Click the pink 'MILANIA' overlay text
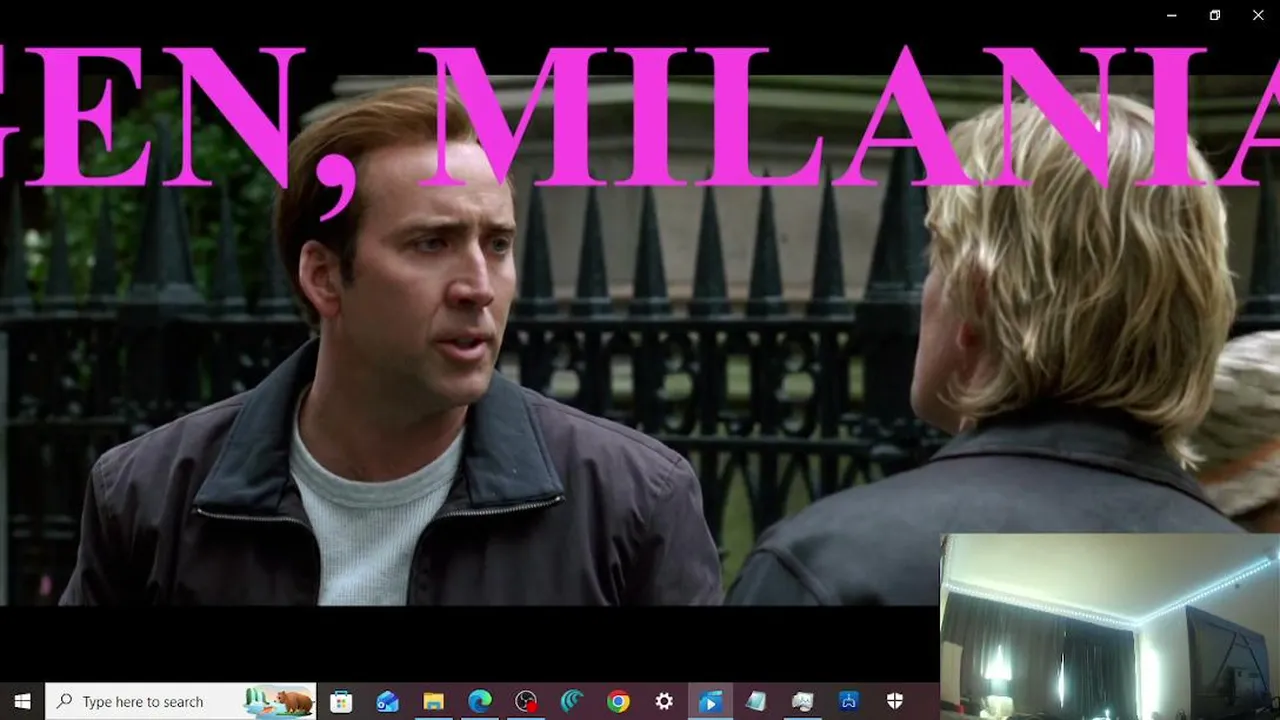The image size is (1280, 720). coord(850,117)
